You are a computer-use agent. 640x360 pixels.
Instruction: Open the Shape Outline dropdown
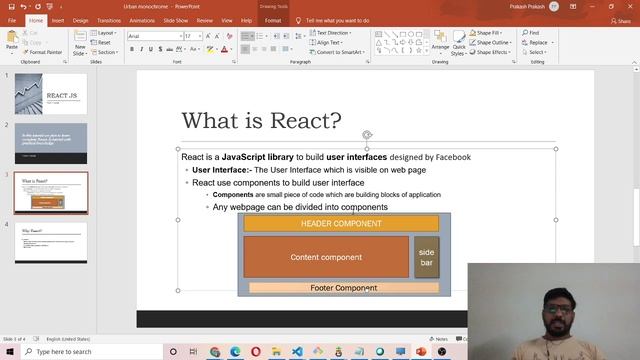(490, 42)
